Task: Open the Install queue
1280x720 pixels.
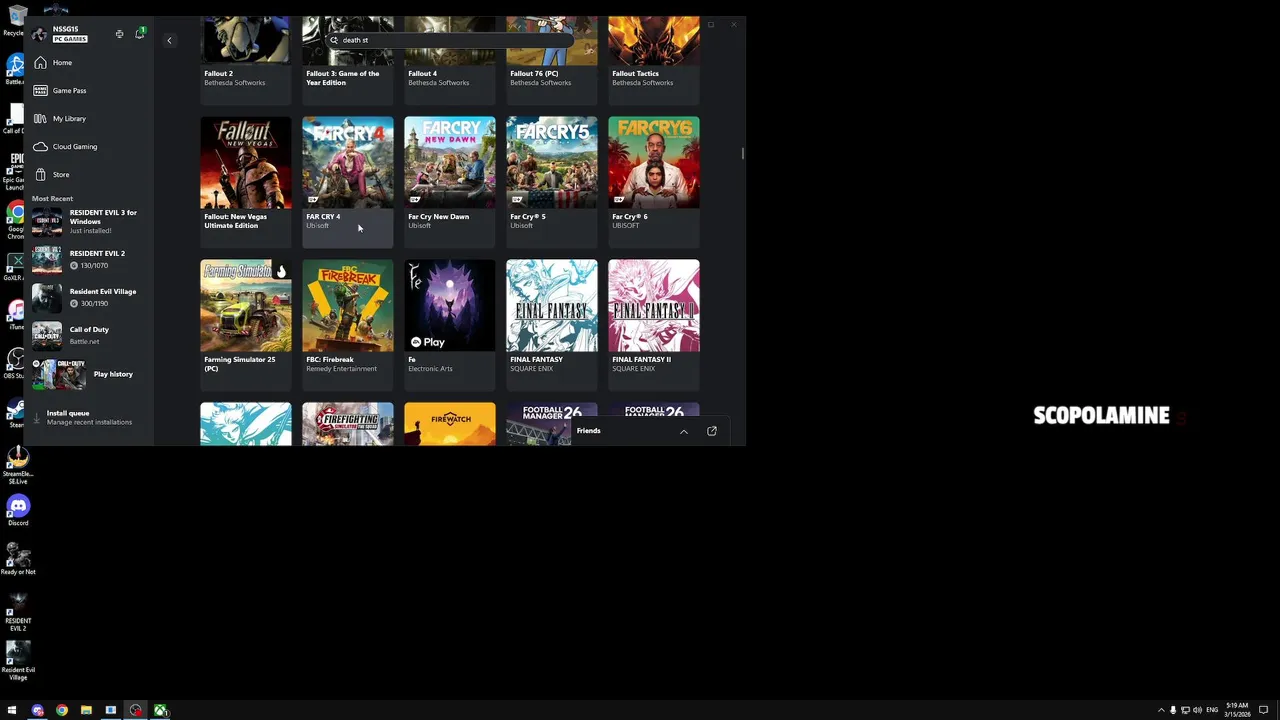Action: [x=88, y=417]
